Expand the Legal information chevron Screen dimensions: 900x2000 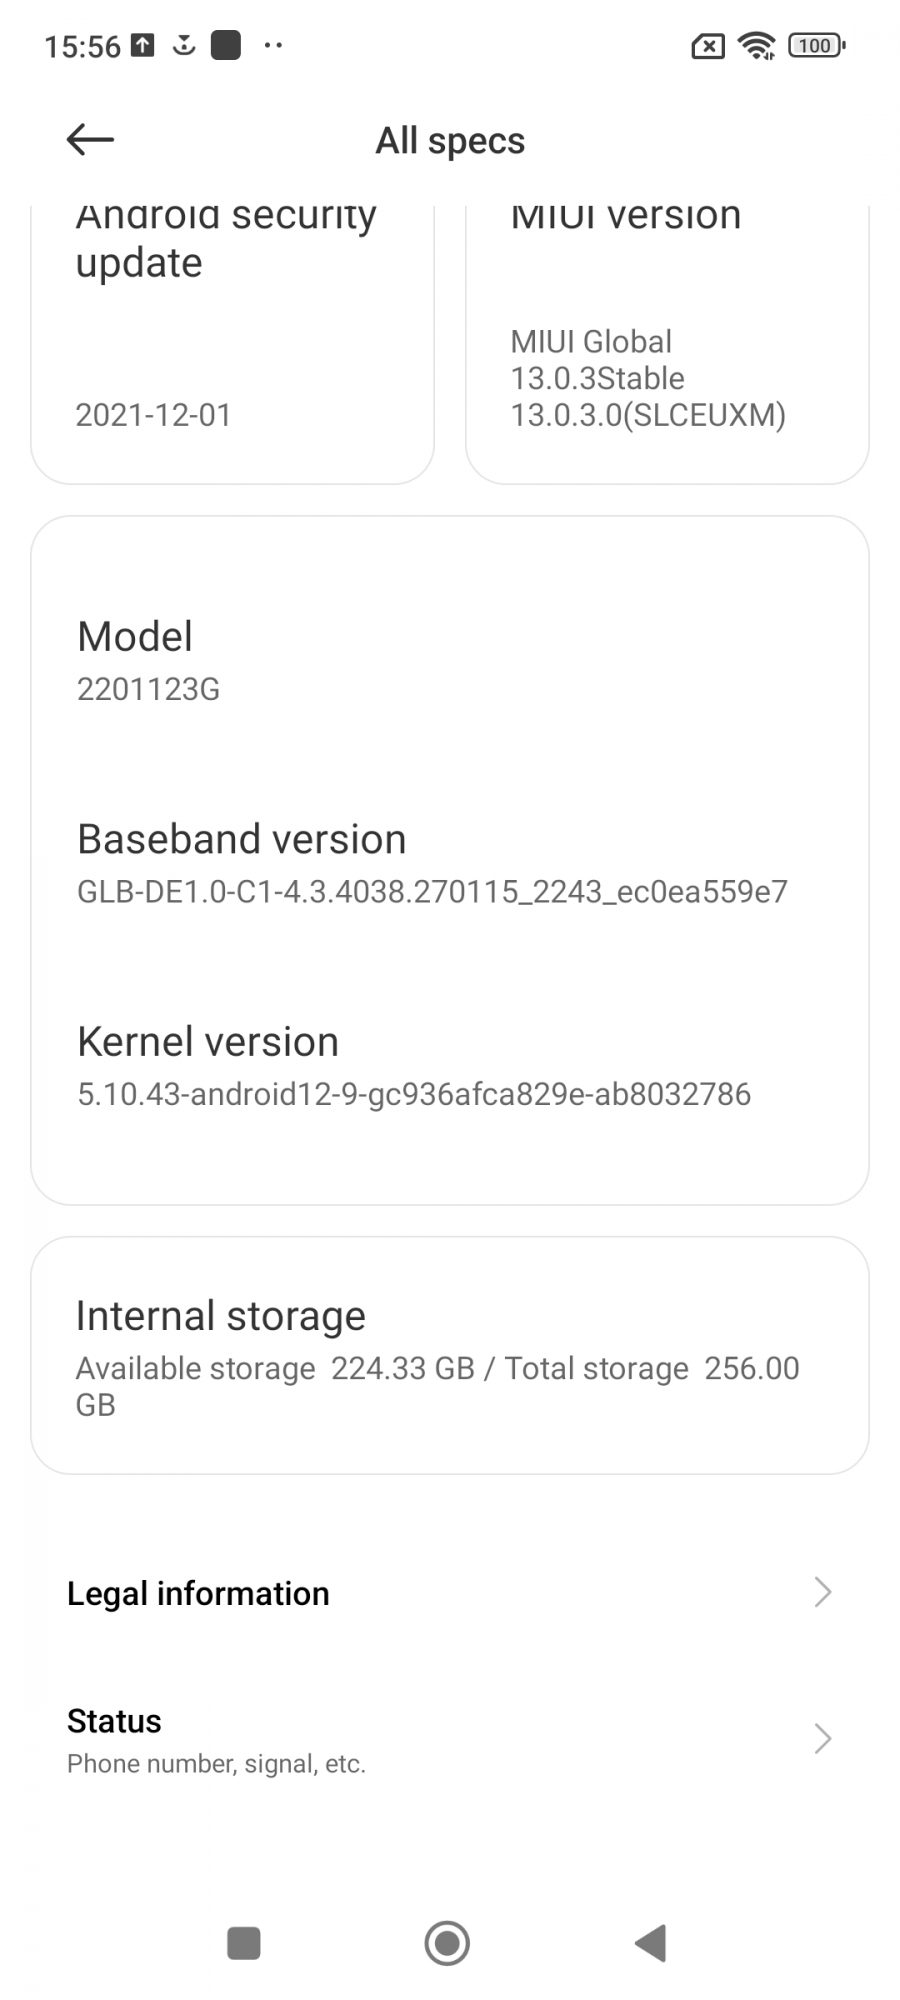point(822,1592)
